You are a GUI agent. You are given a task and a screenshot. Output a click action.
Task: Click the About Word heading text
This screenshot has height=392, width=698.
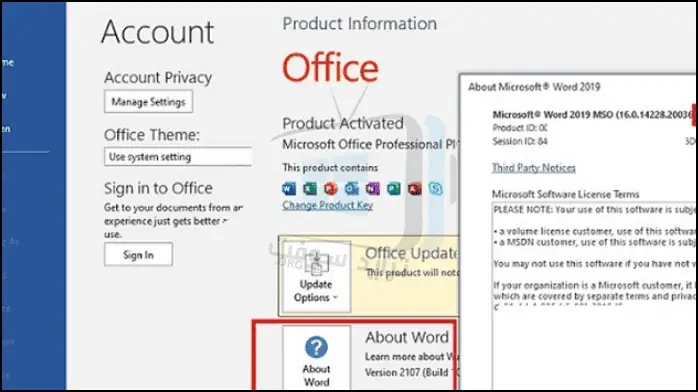click(407, 337)
